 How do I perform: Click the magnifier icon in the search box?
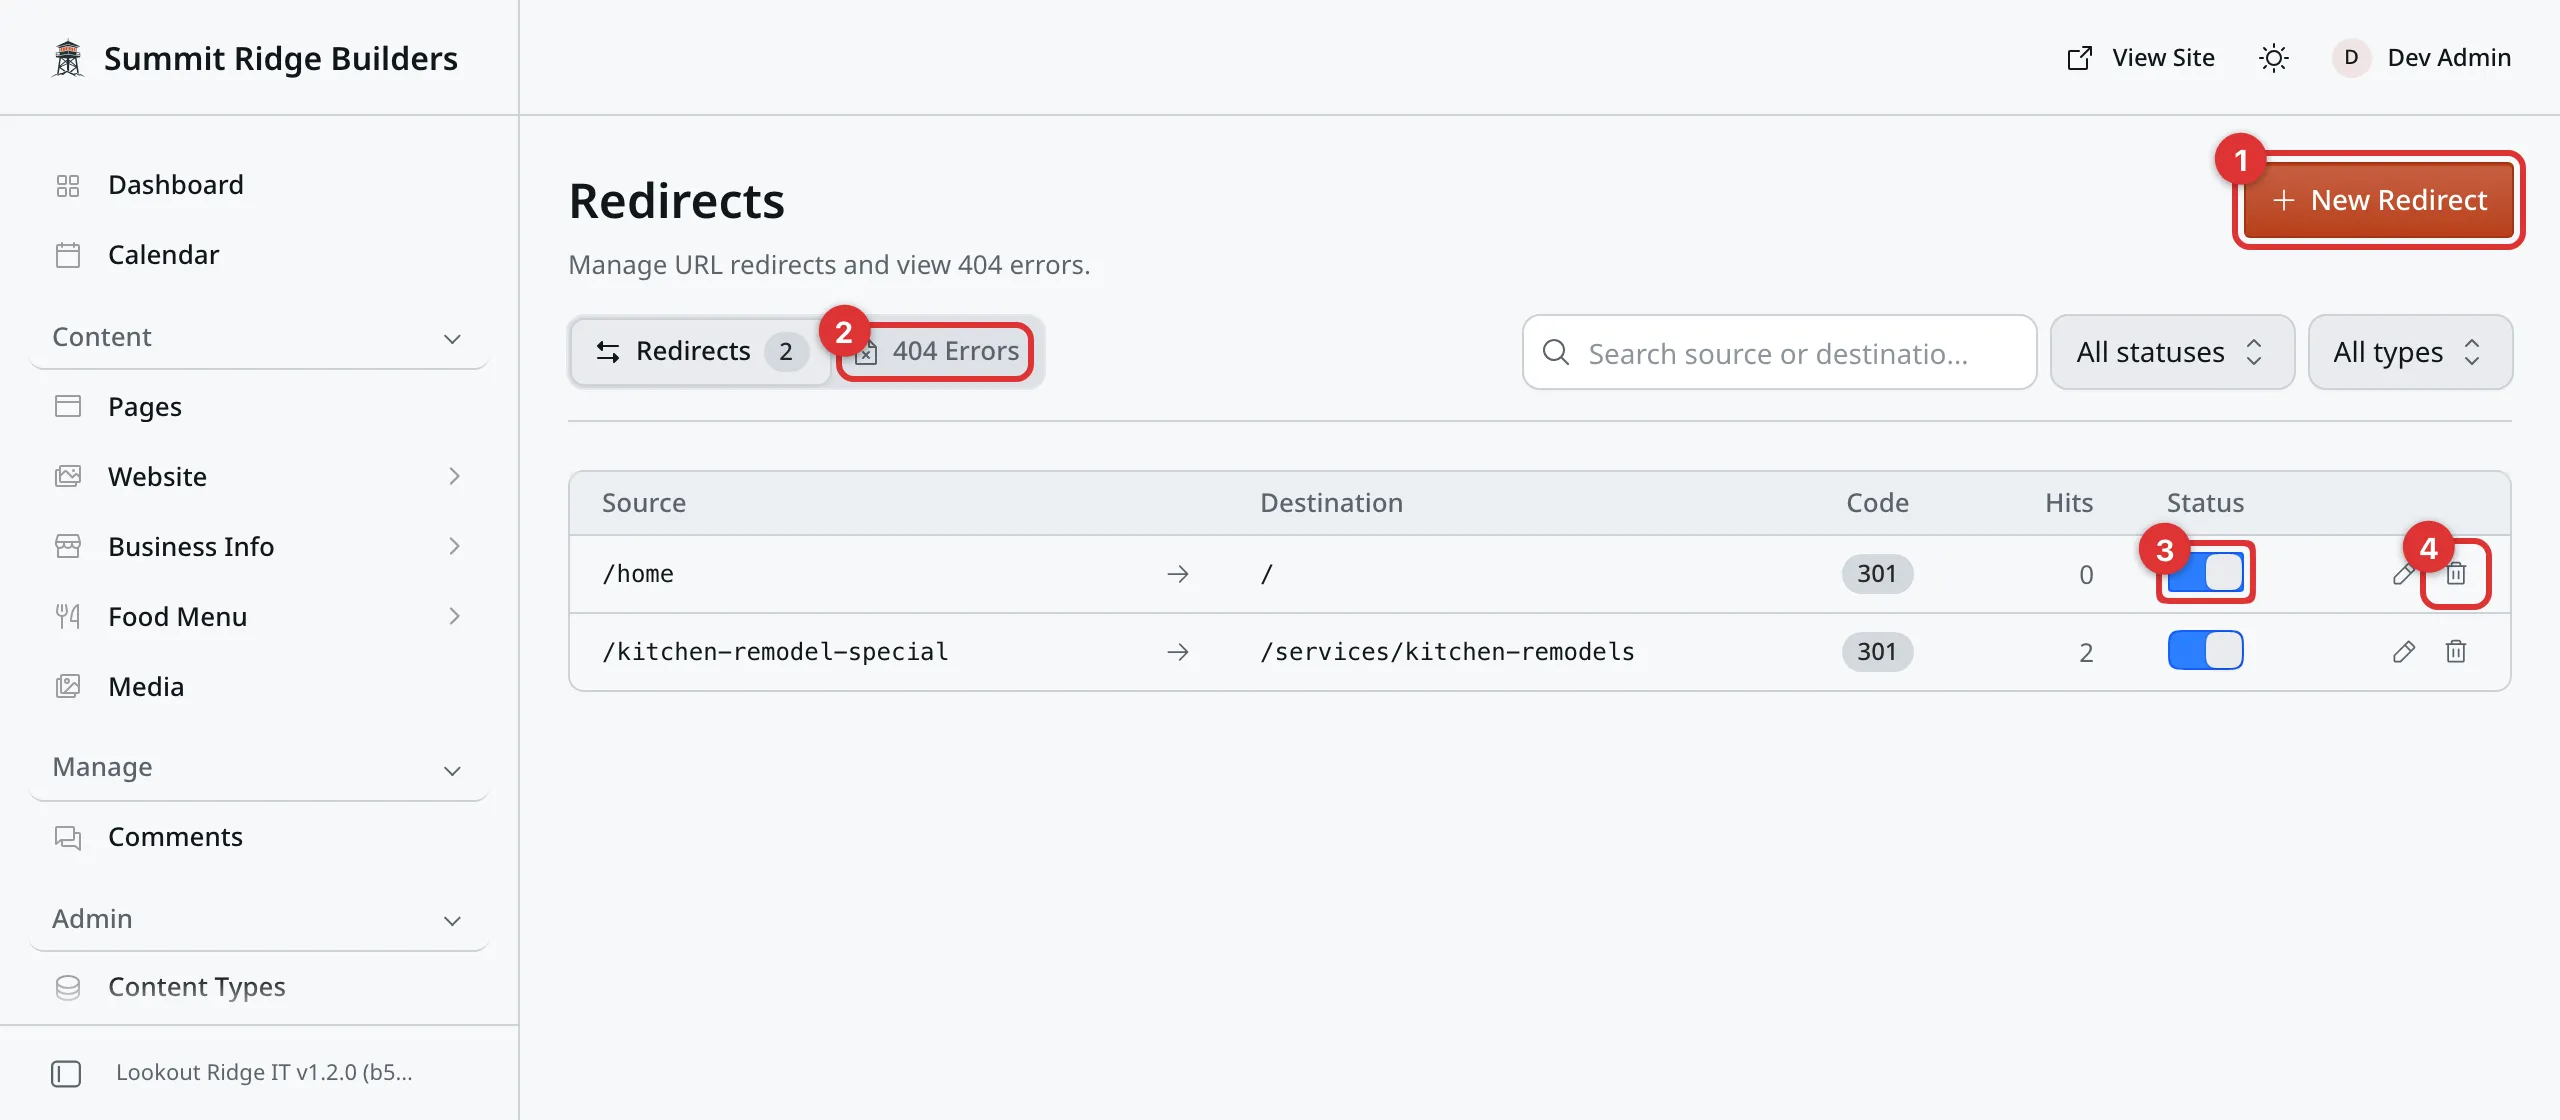pos(1556,352)
